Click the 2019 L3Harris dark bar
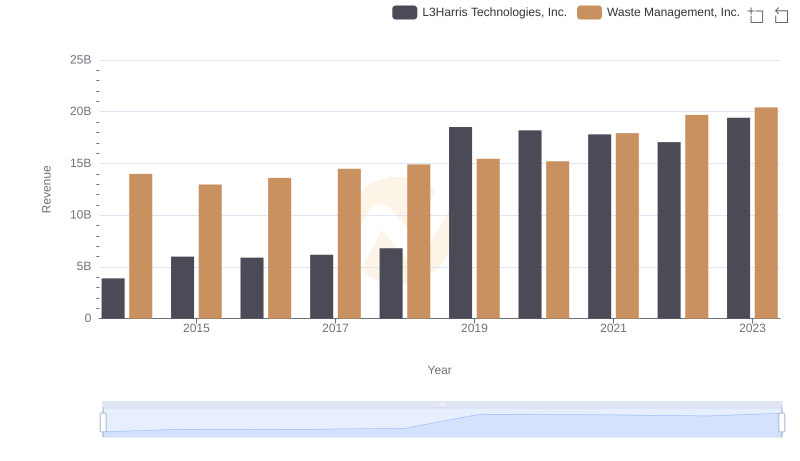This screenshot has height=461, width=800. point(460,223)
